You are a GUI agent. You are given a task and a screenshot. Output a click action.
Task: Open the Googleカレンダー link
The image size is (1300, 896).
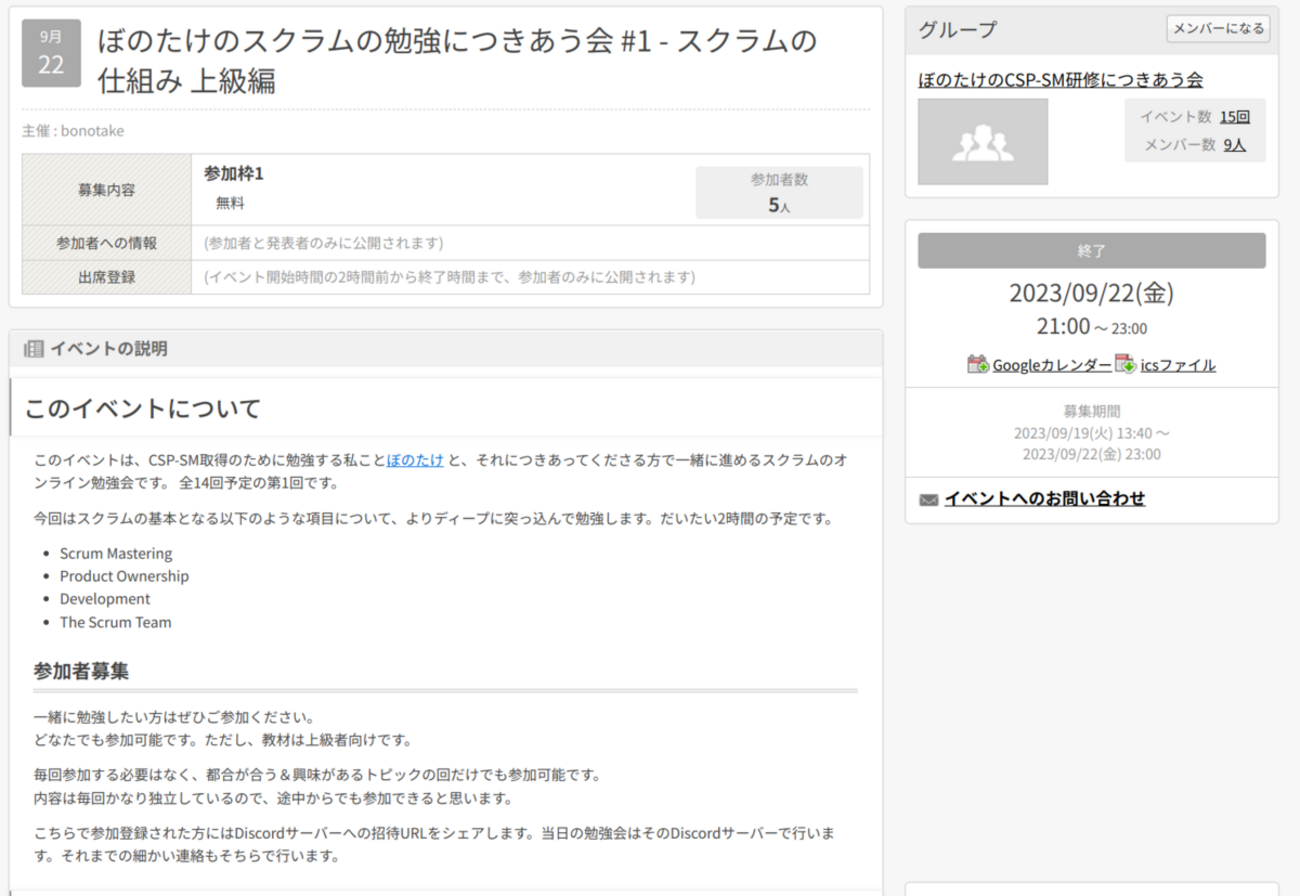tap(1051, 365)
